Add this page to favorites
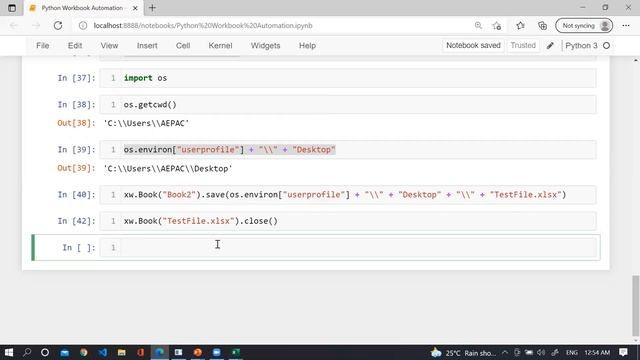The width and height of the screenshot is (640, 360). [x=497, y=26]
